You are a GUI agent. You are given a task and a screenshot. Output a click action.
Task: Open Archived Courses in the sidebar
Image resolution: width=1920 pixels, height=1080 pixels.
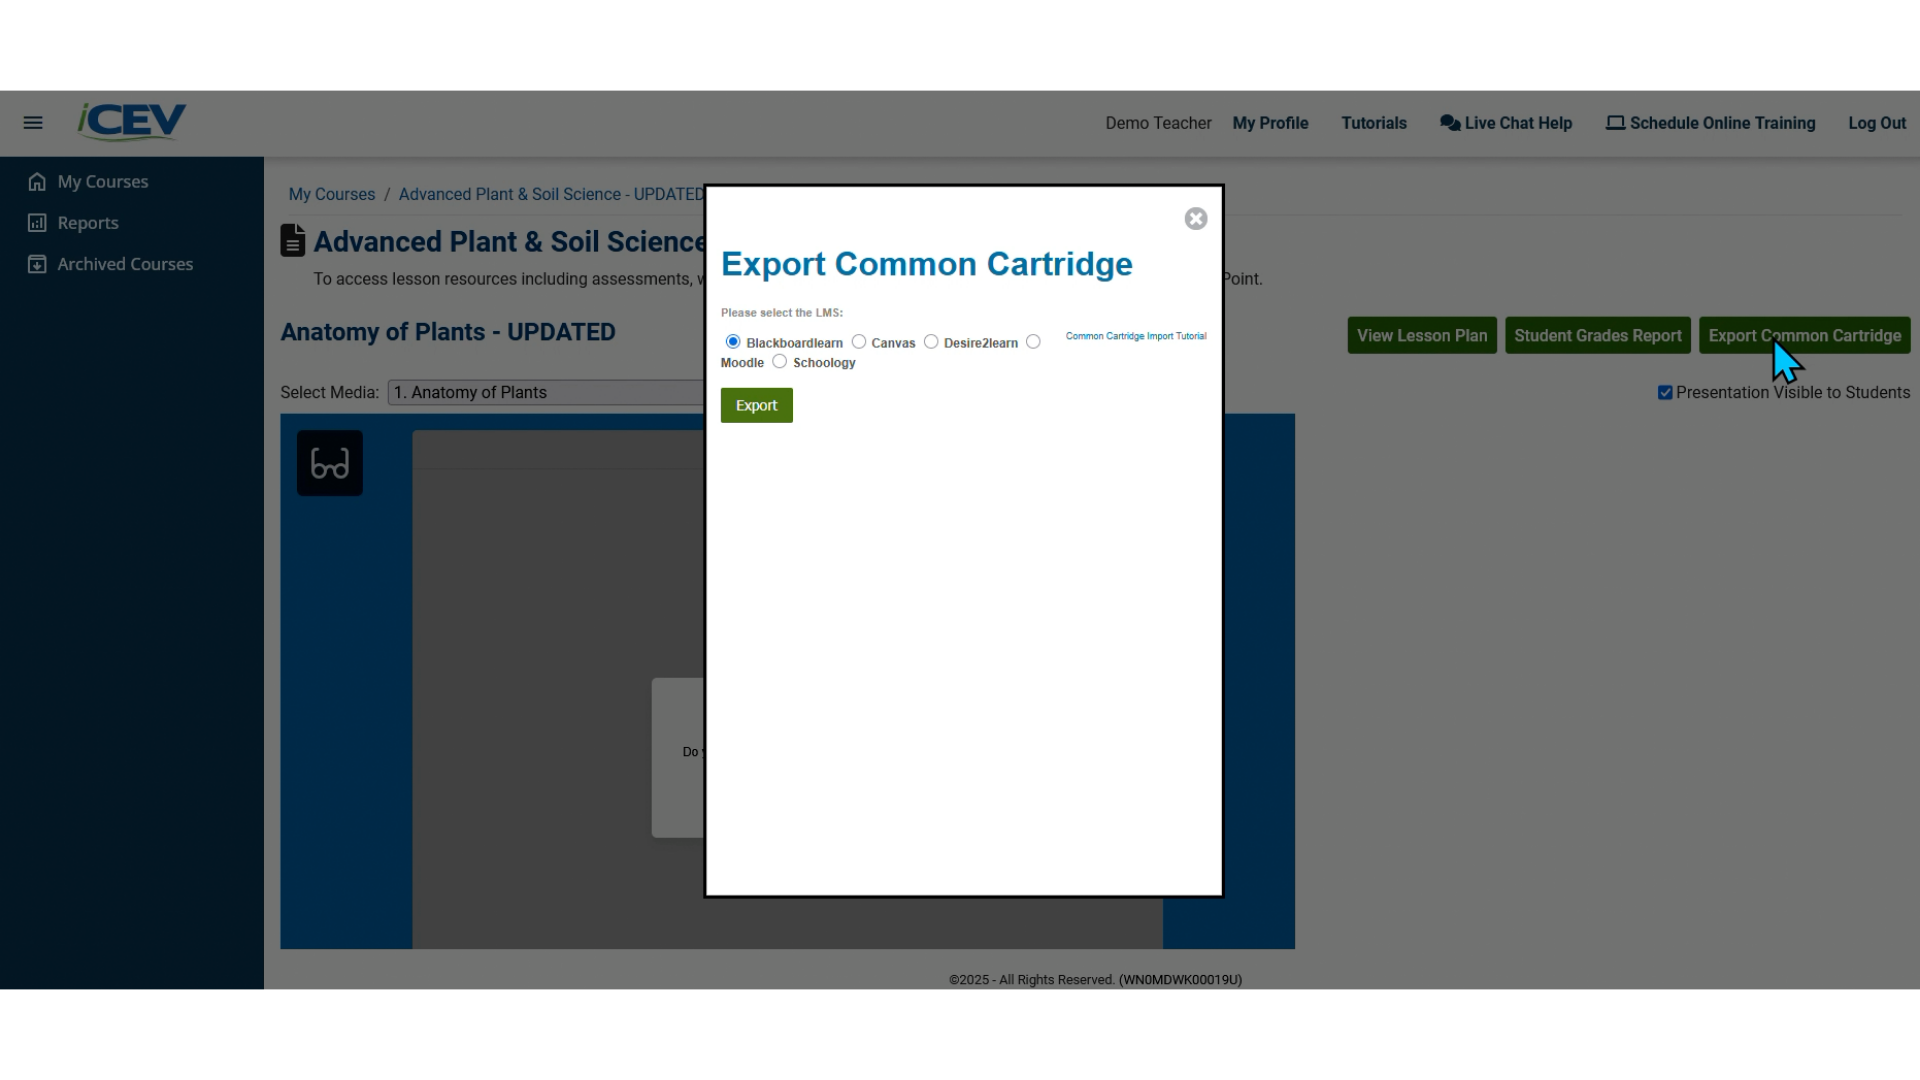pyautogui.click(x=125, y=264)
